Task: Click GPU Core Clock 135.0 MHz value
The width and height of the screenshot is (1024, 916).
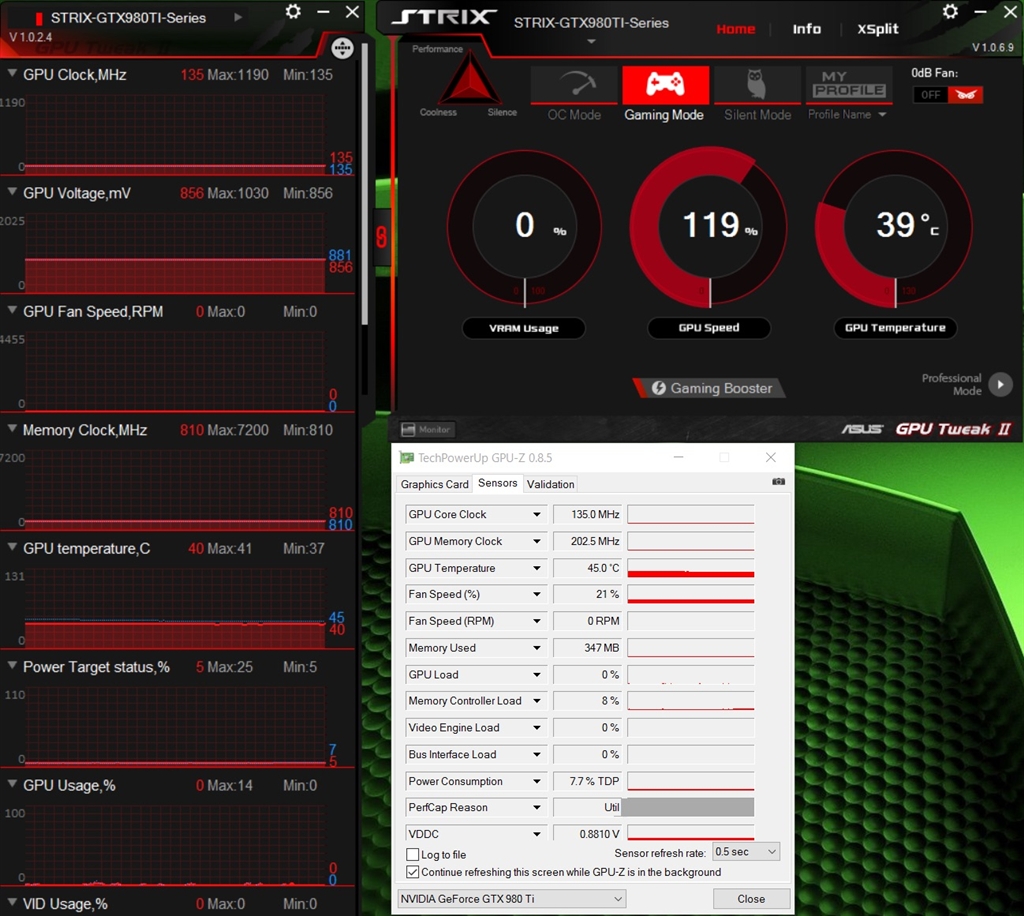Action: pyautogui.click(x=586, y=514)
